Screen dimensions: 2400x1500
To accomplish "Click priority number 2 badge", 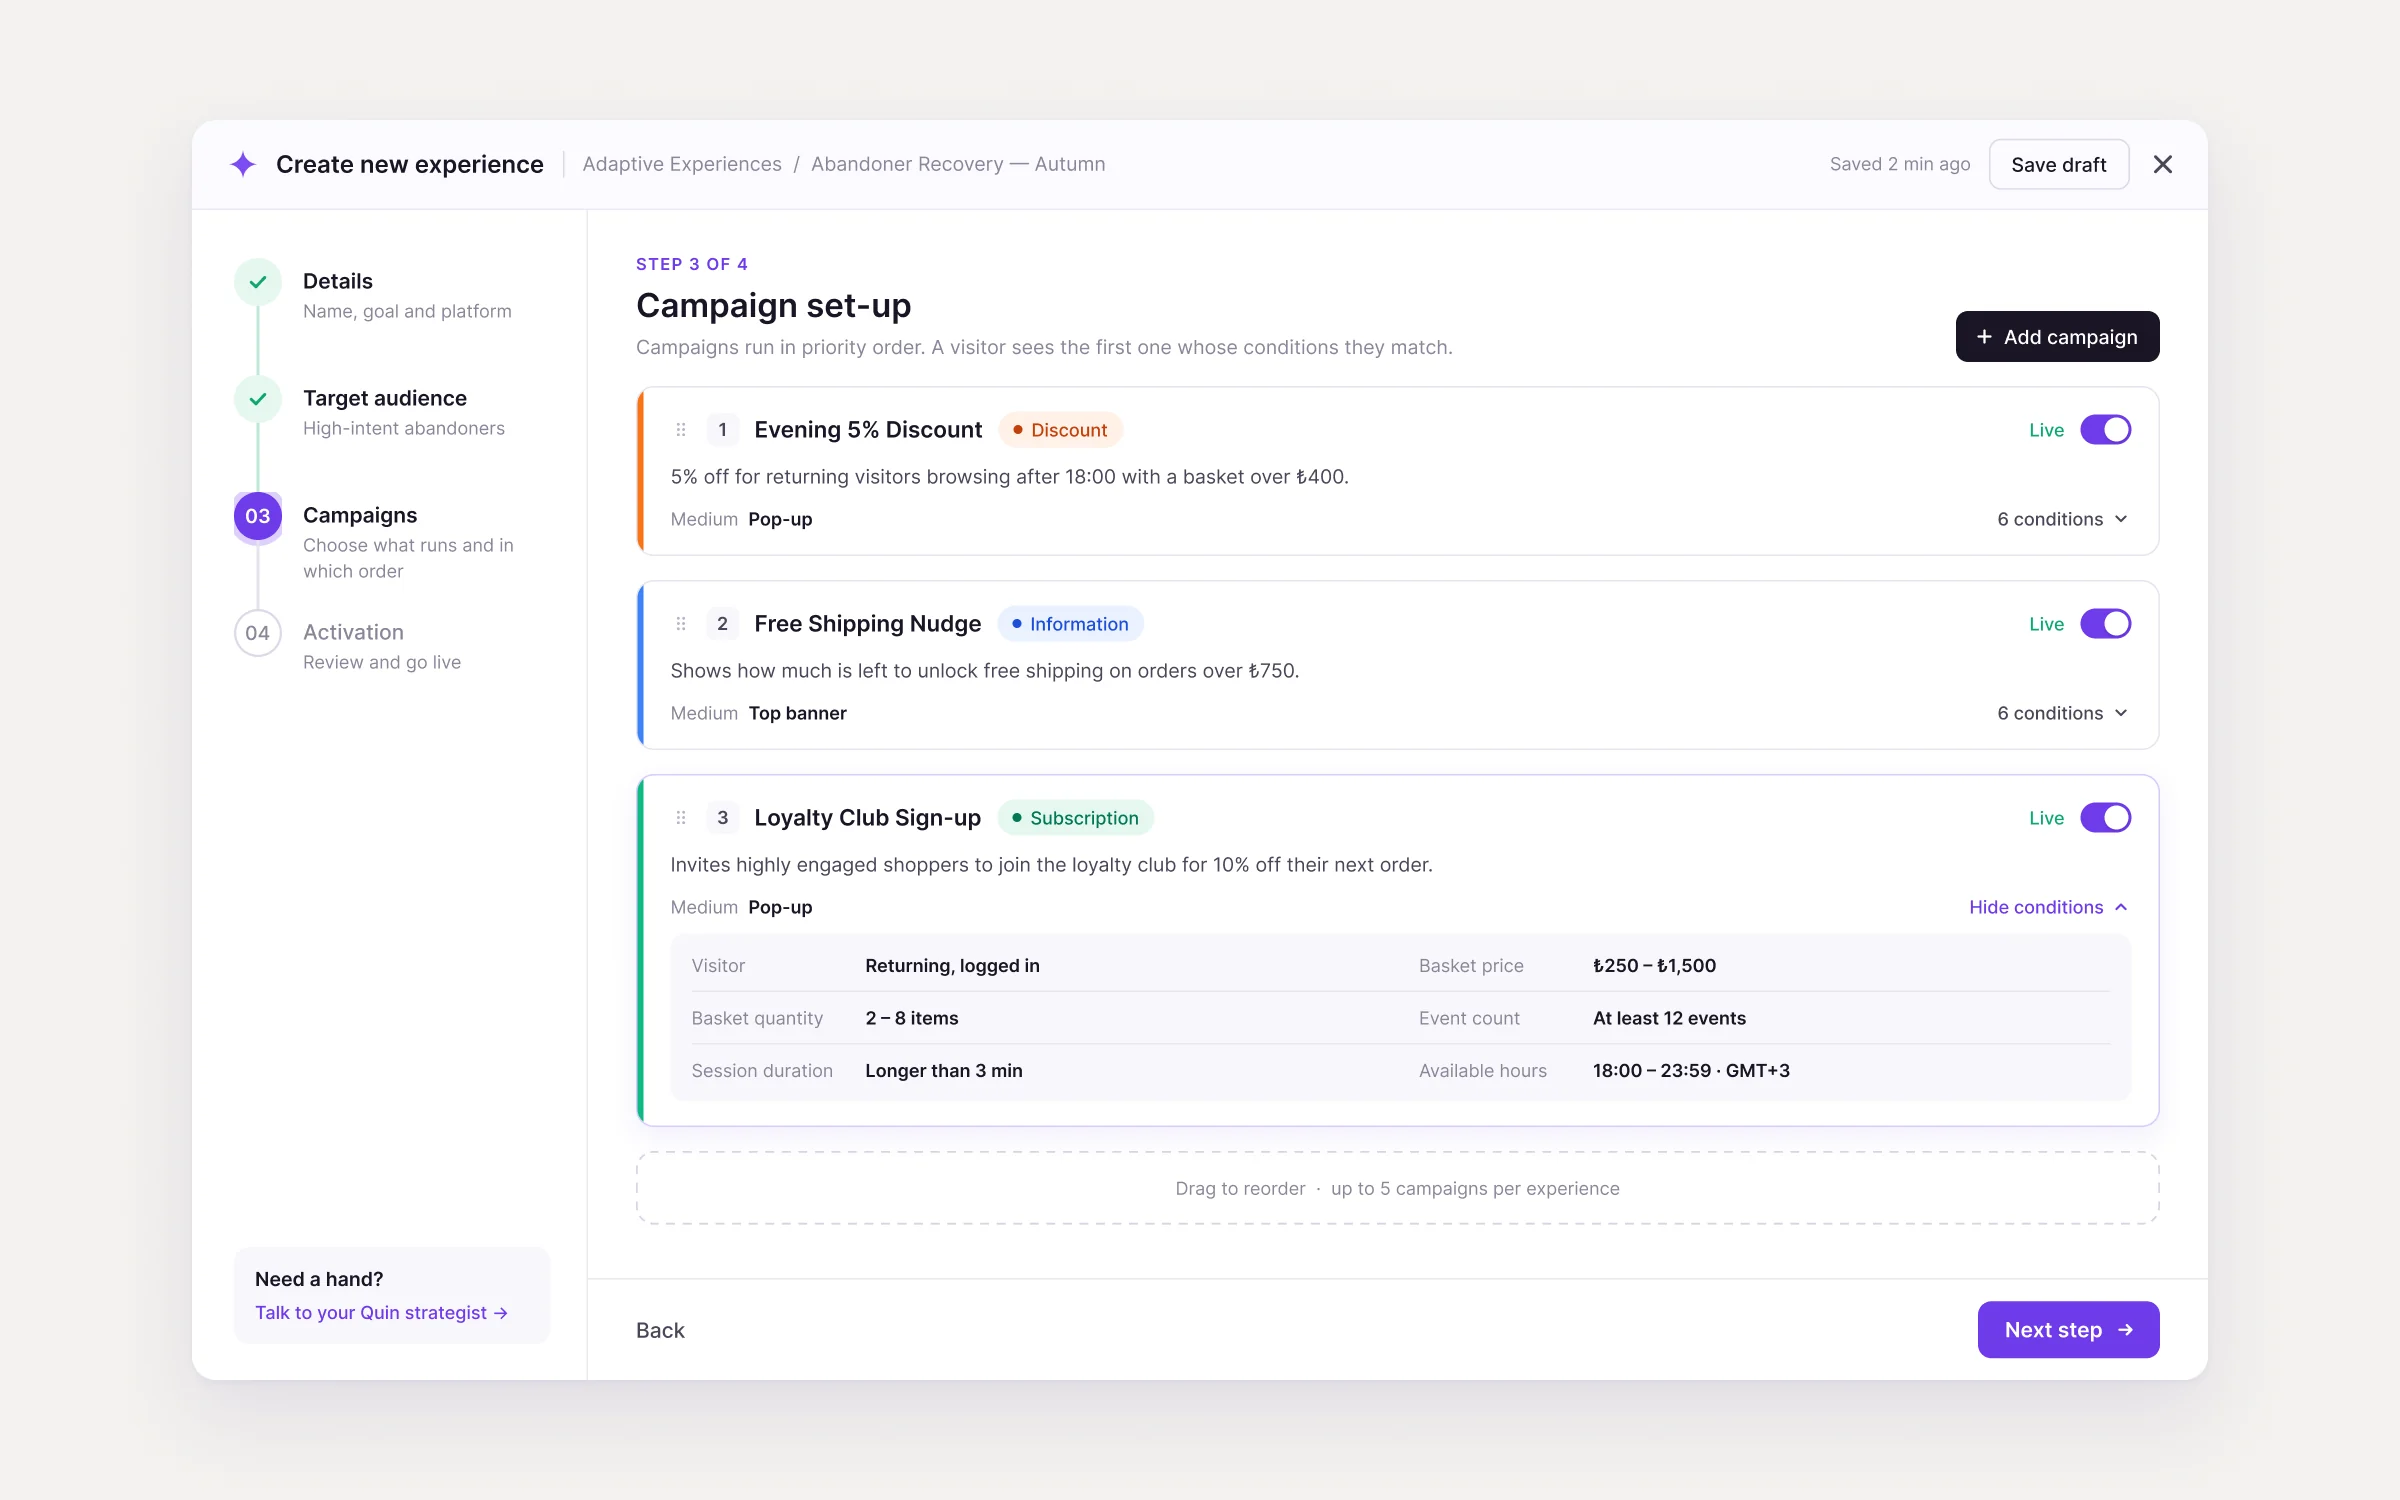I will pyautogui.click(x=722, y=624).
